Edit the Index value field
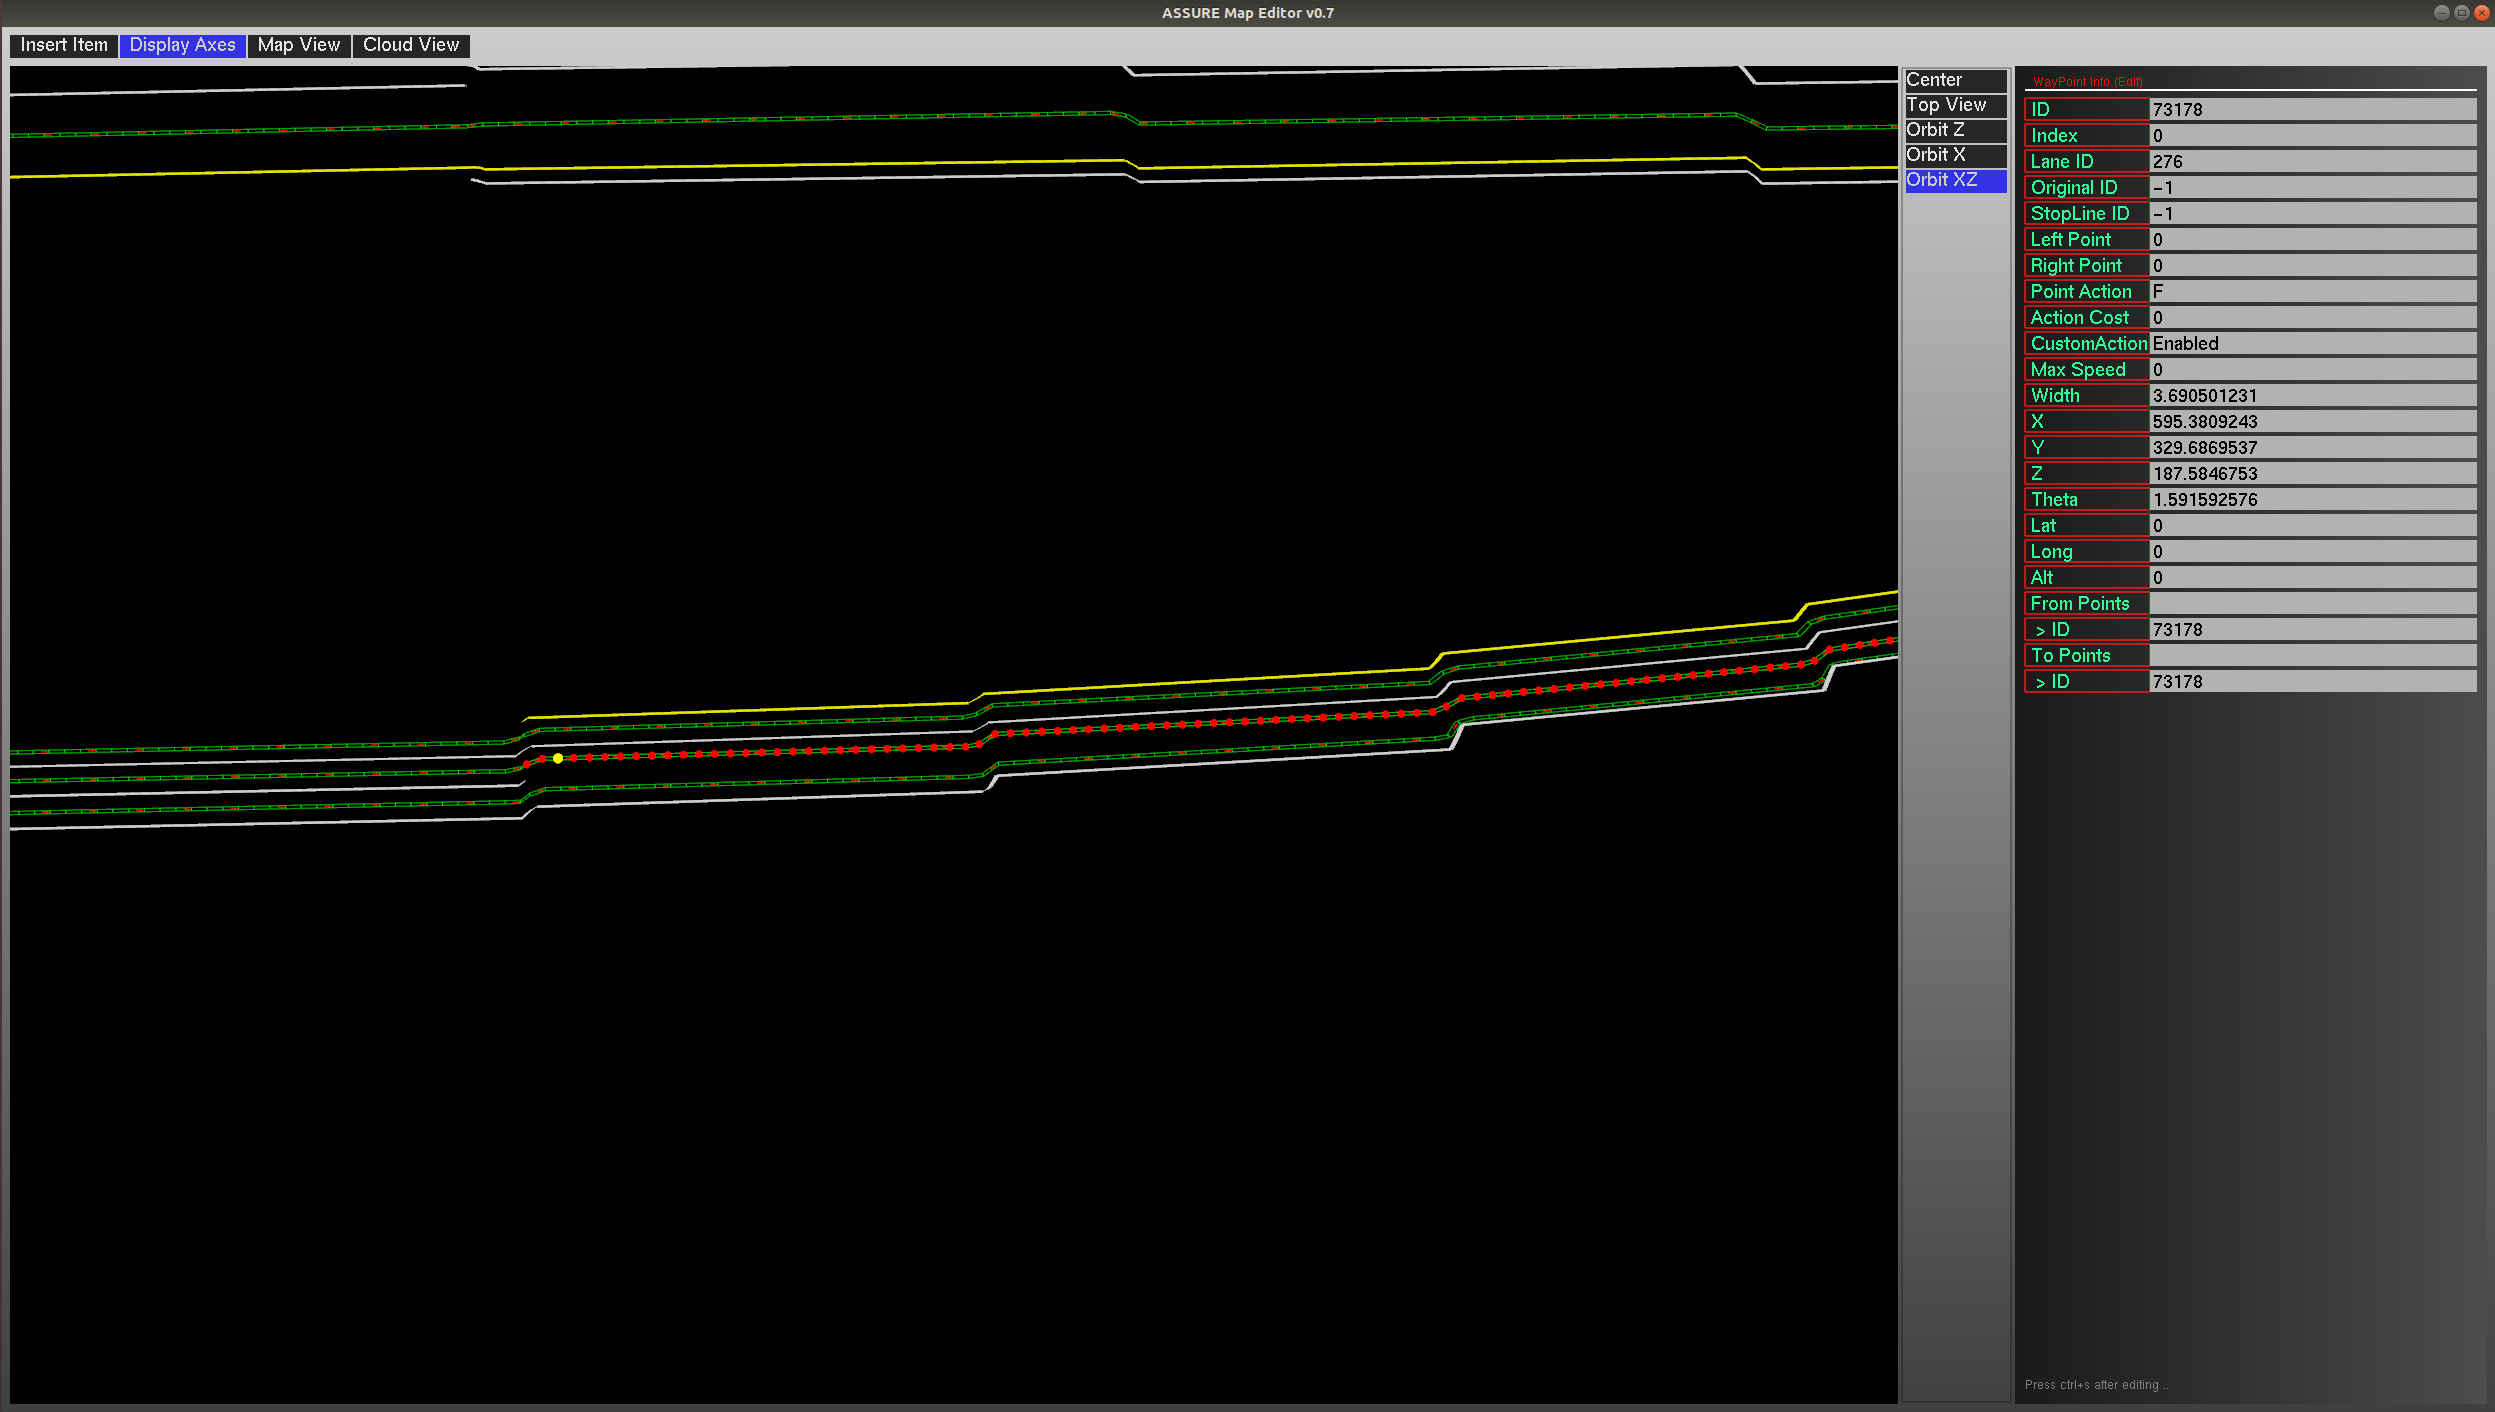The height and width of the screenshot is (1412, 2495). 2312,135
